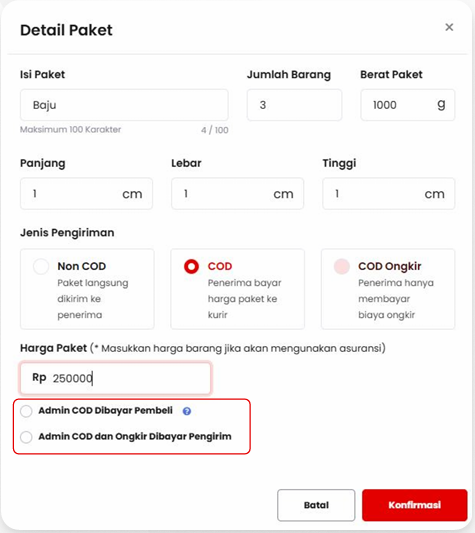The image size is (475, 533).
Task: Select Admin COD Dibayar Pembeli option
Action: click(x=26, y=411)
